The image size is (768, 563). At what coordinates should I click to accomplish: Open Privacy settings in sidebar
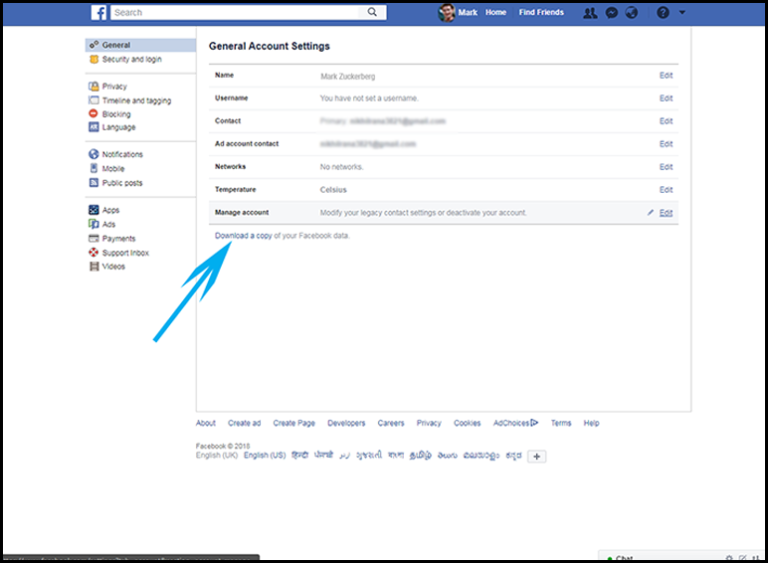pyautogui.click(x=115, y=86)
